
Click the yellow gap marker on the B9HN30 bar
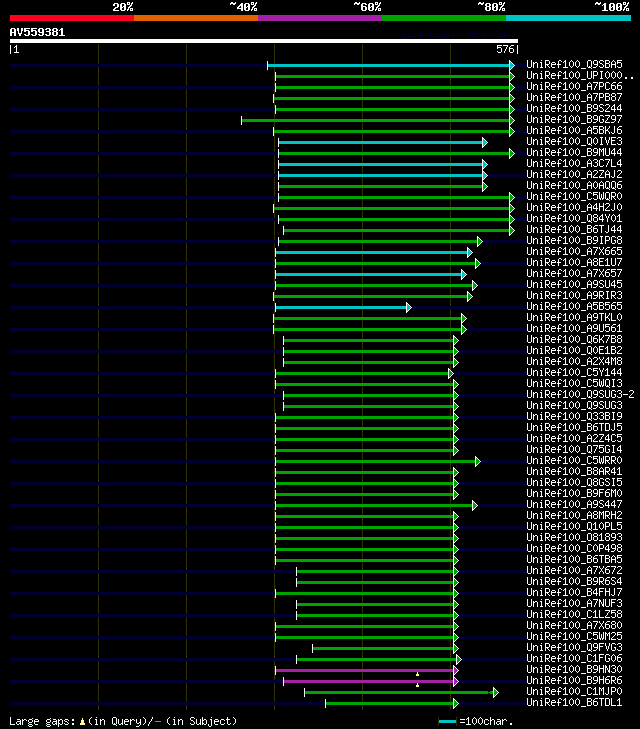point(417,674)
